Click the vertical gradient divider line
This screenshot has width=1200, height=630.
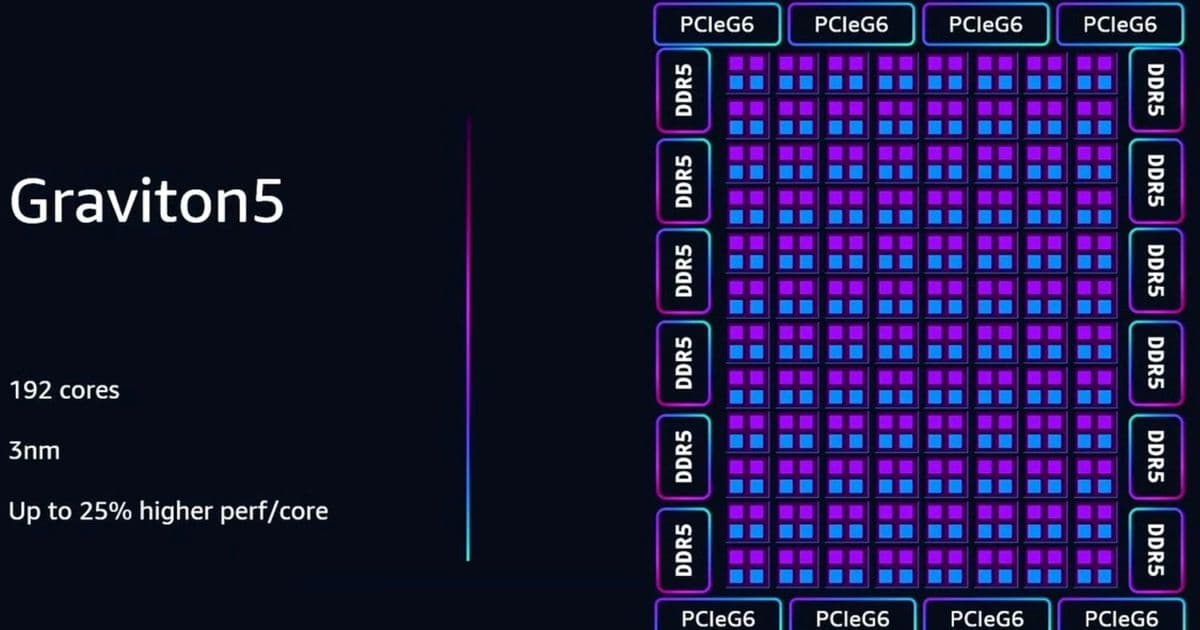468,340
